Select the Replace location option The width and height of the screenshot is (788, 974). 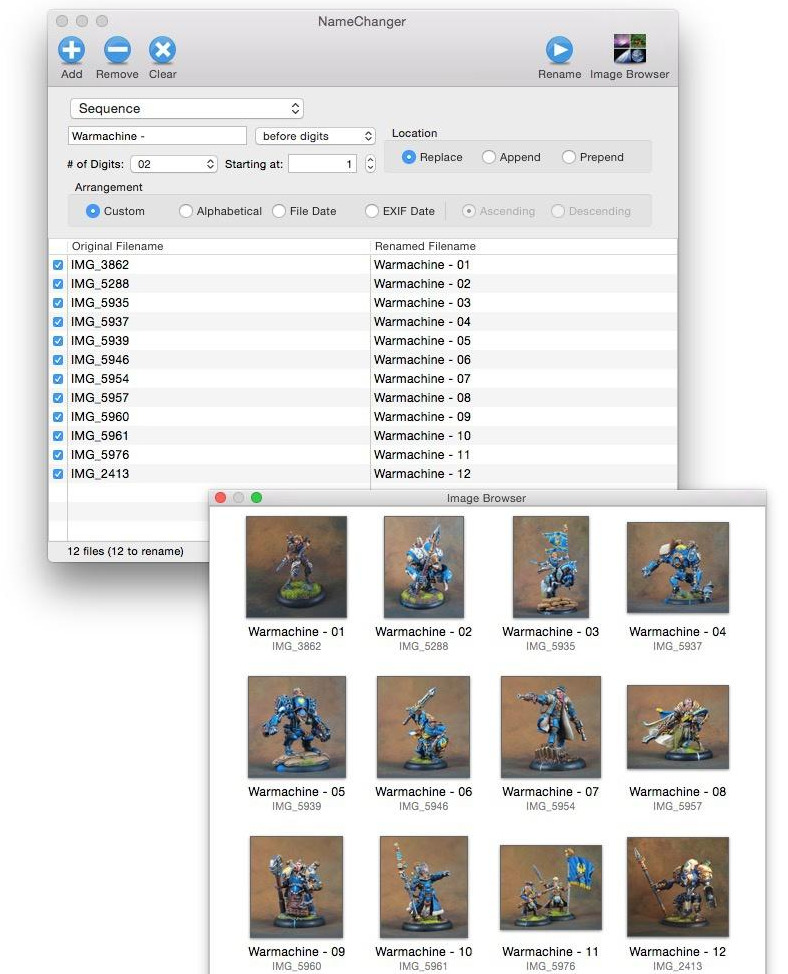pyautogui.click(x=409, y=157)
